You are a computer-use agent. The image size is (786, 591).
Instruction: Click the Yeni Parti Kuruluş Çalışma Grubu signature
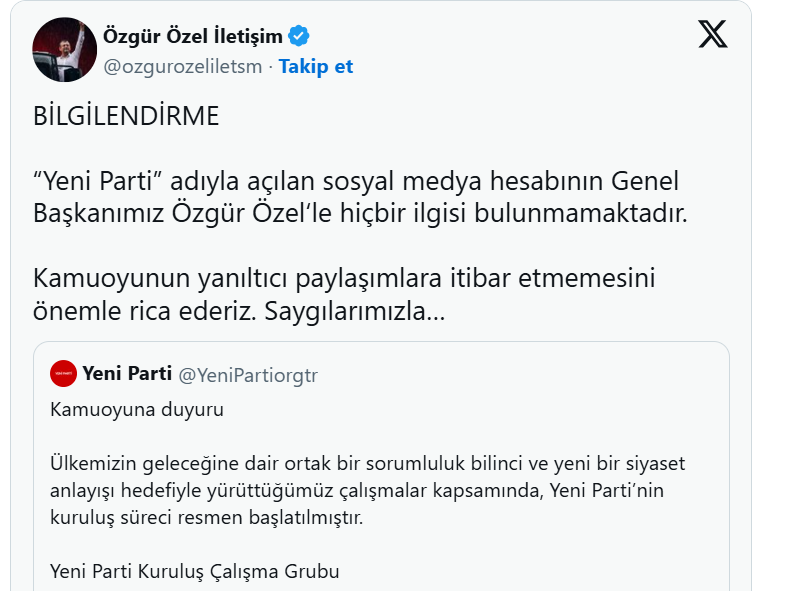pos(194,571)
